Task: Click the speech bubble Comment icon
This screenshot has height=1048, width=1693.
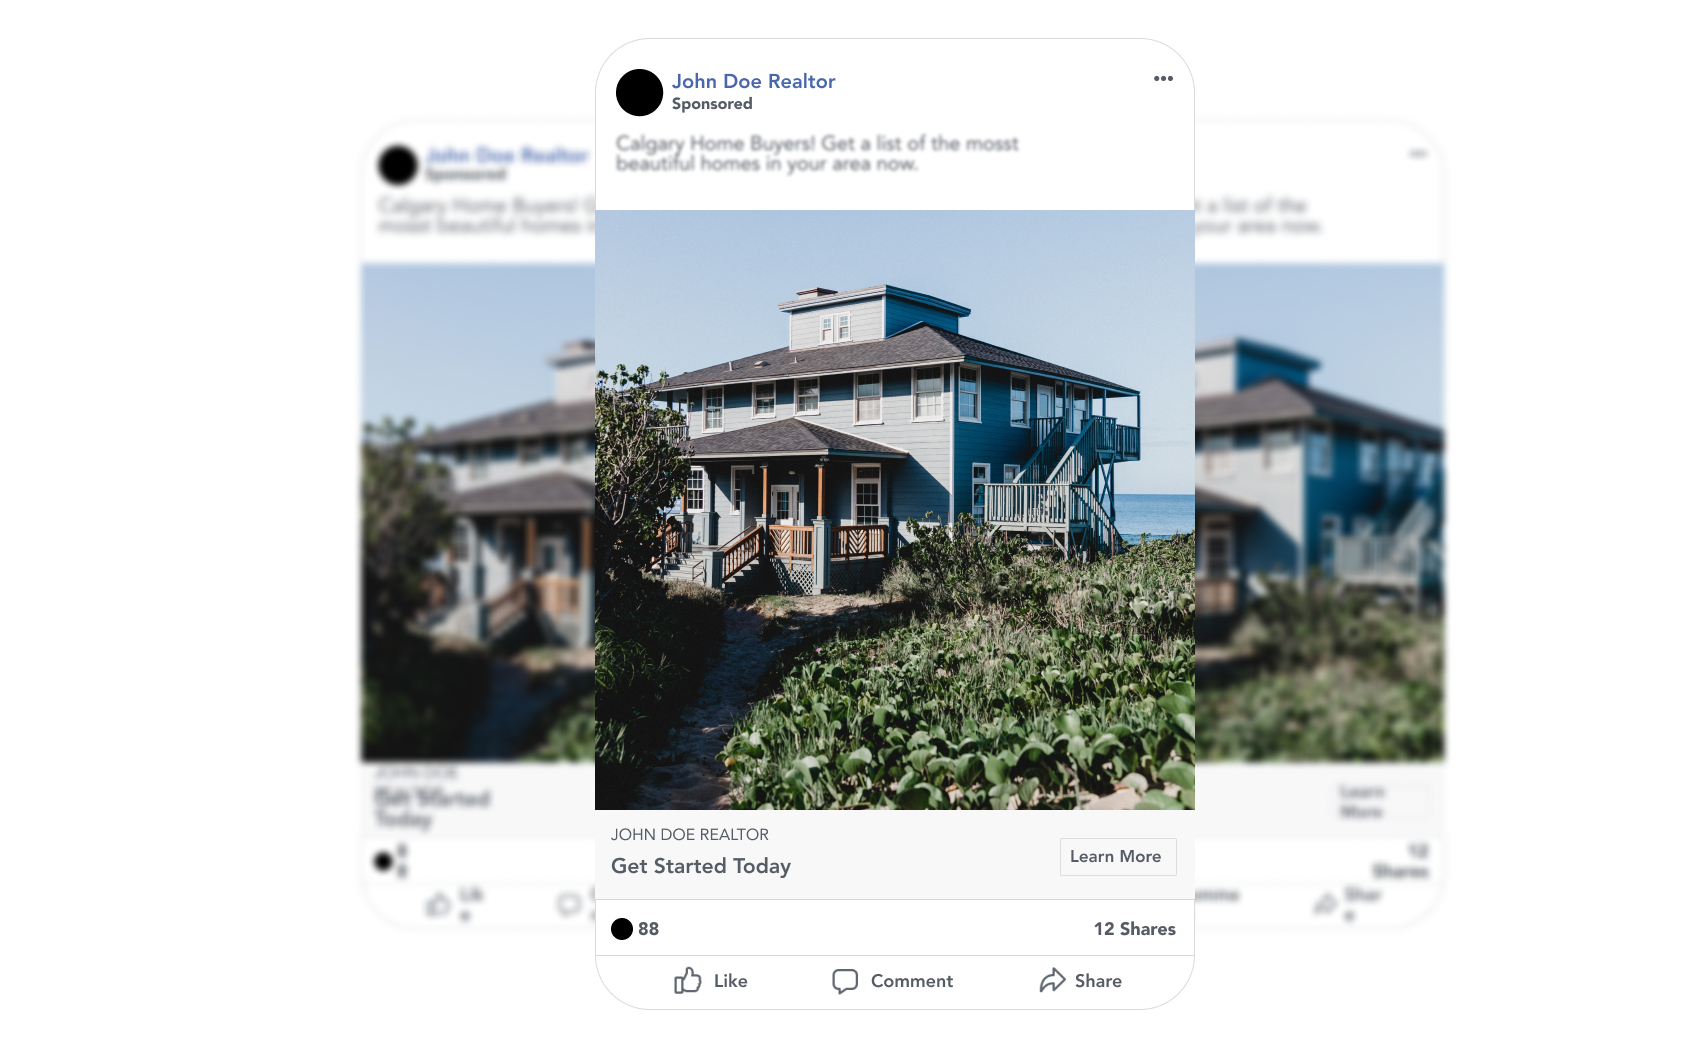Action: coord(845,981)
